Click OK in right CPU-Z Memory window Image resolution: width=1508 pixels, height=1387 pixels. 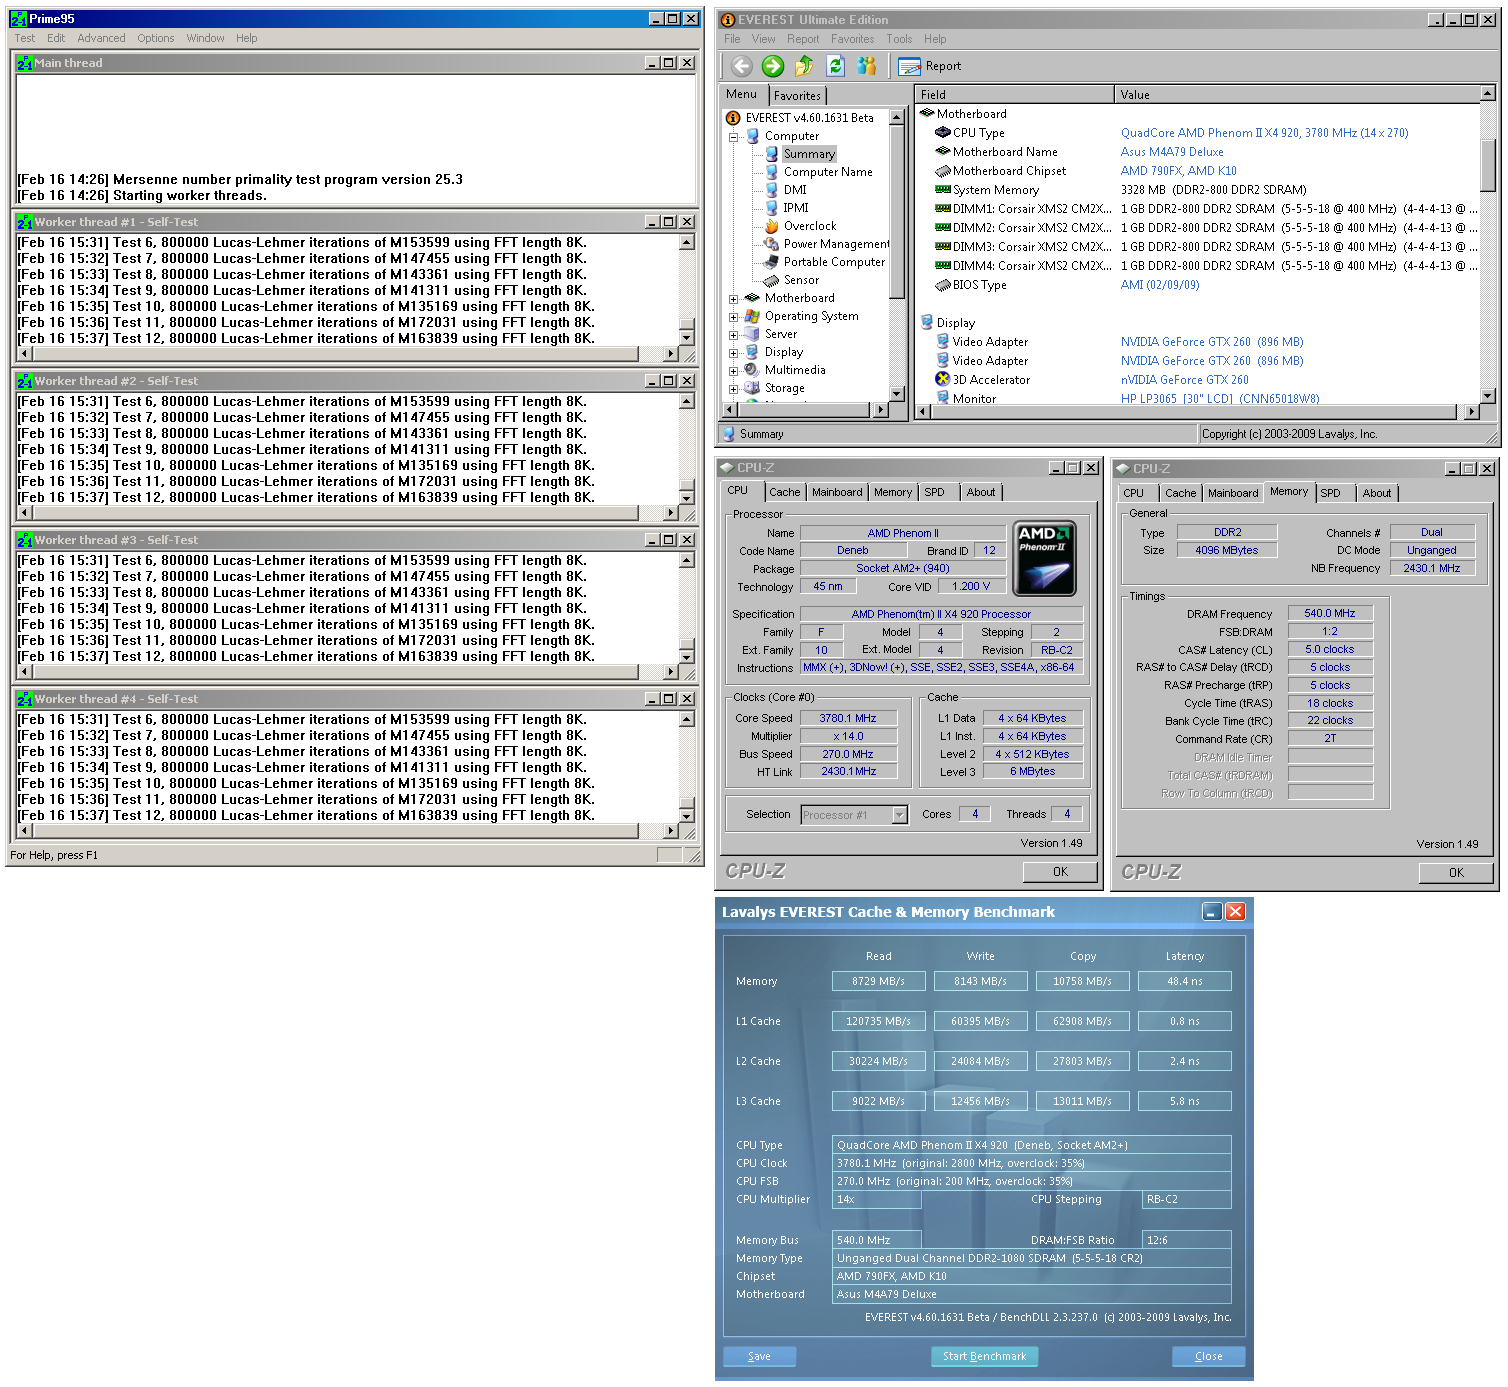coord(1456,873)
